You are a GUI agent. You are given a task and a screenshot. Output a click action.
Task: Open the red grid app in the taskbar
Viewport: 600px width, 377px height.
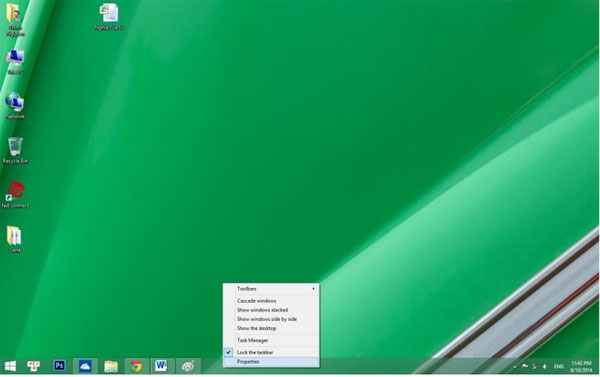(x=34, y=366)
